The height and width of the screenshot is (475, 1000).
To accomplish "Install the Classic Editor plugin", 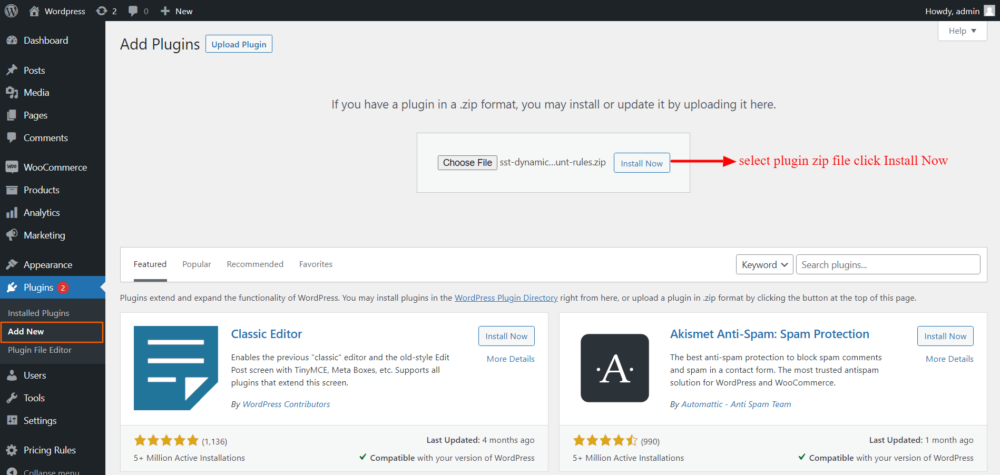I will 506,336.
